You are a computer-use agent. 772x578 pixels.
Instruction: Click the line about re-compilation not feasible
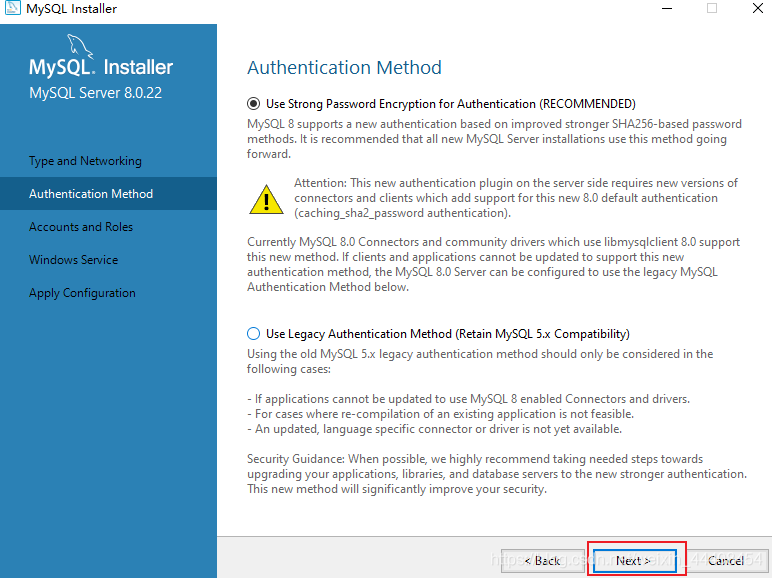pyautogui.click(x=440, y=414)
